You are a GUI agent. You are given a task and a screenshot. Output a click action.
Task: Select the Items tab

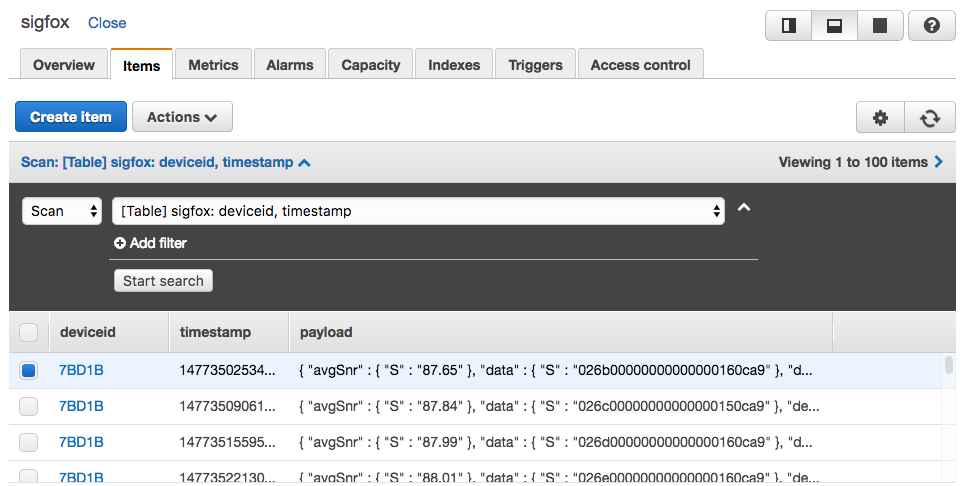pos(141,65)
